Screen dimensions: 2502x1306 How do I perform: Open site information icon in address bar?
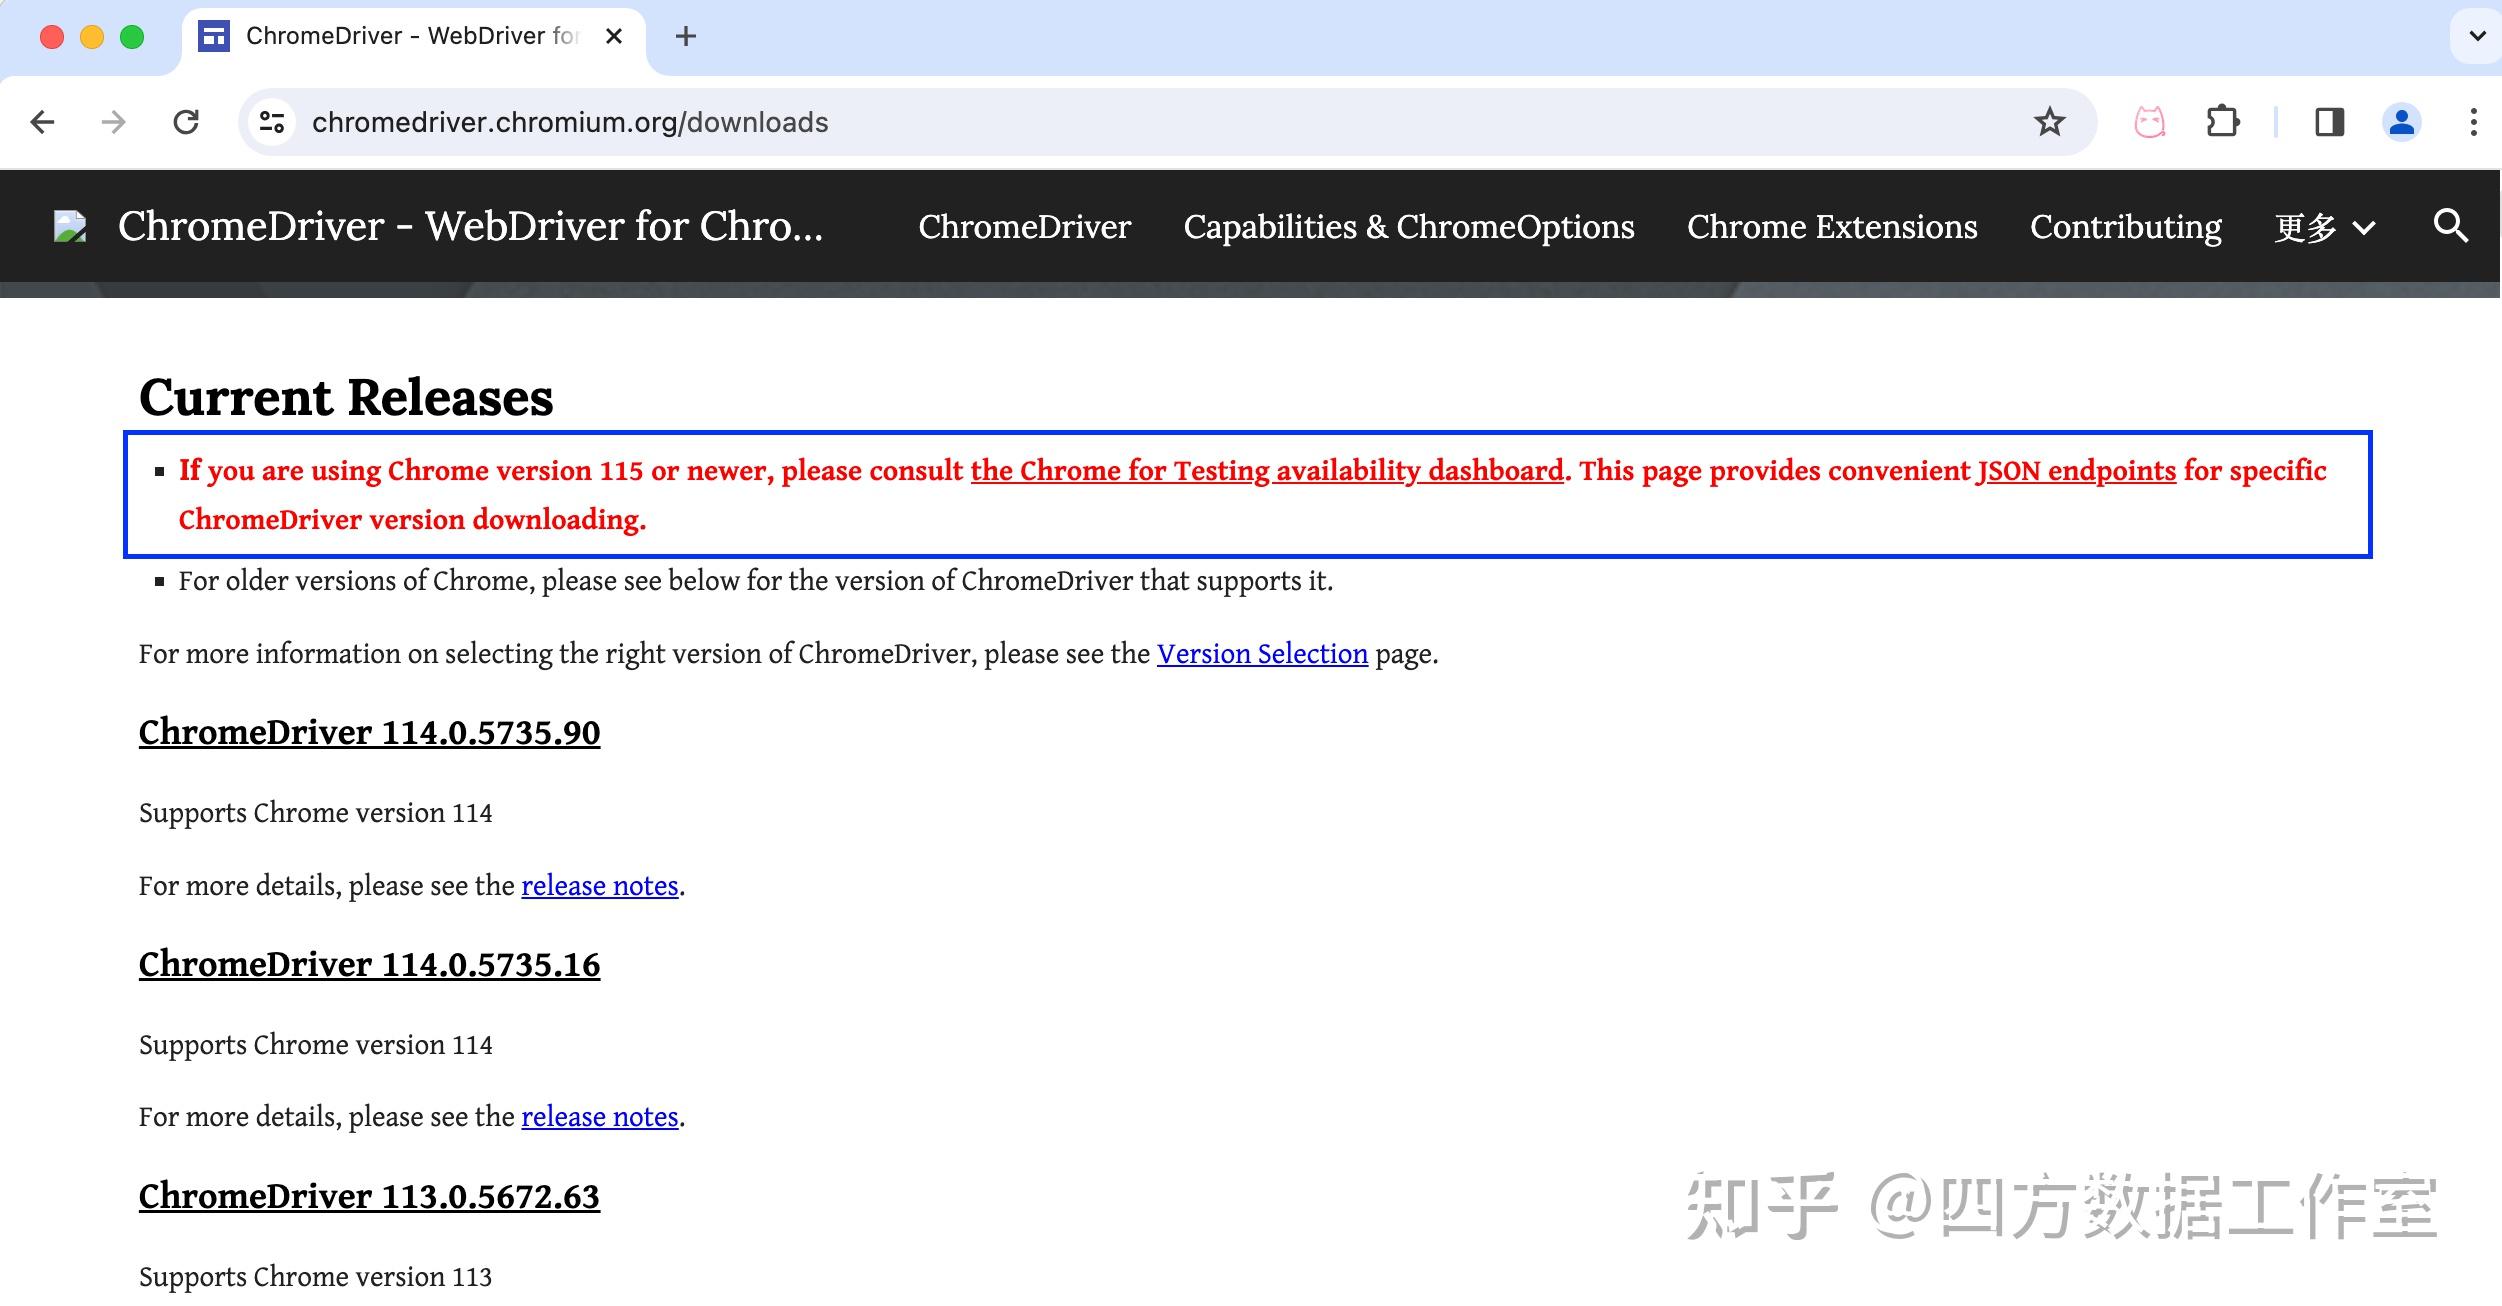click(x=271, y=122)
